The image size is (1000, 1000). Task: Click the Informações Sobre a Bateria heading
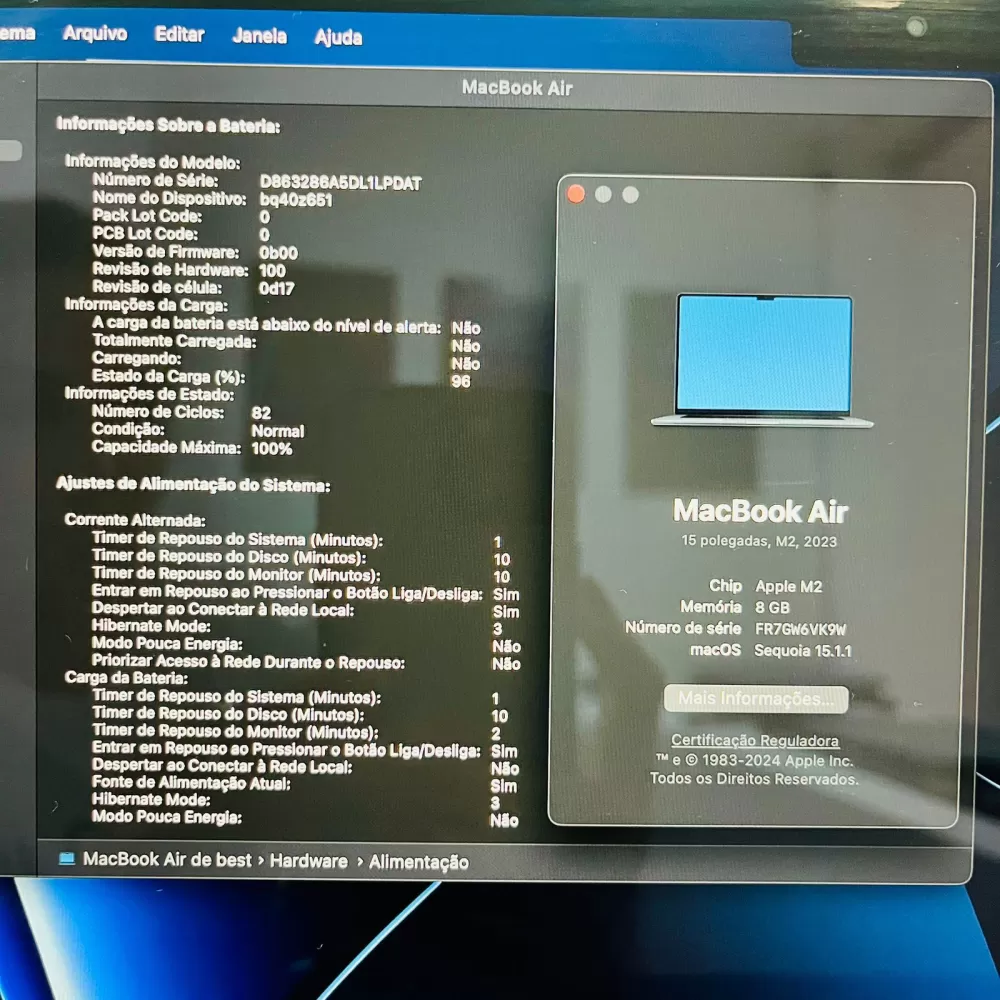click(168, 125)
